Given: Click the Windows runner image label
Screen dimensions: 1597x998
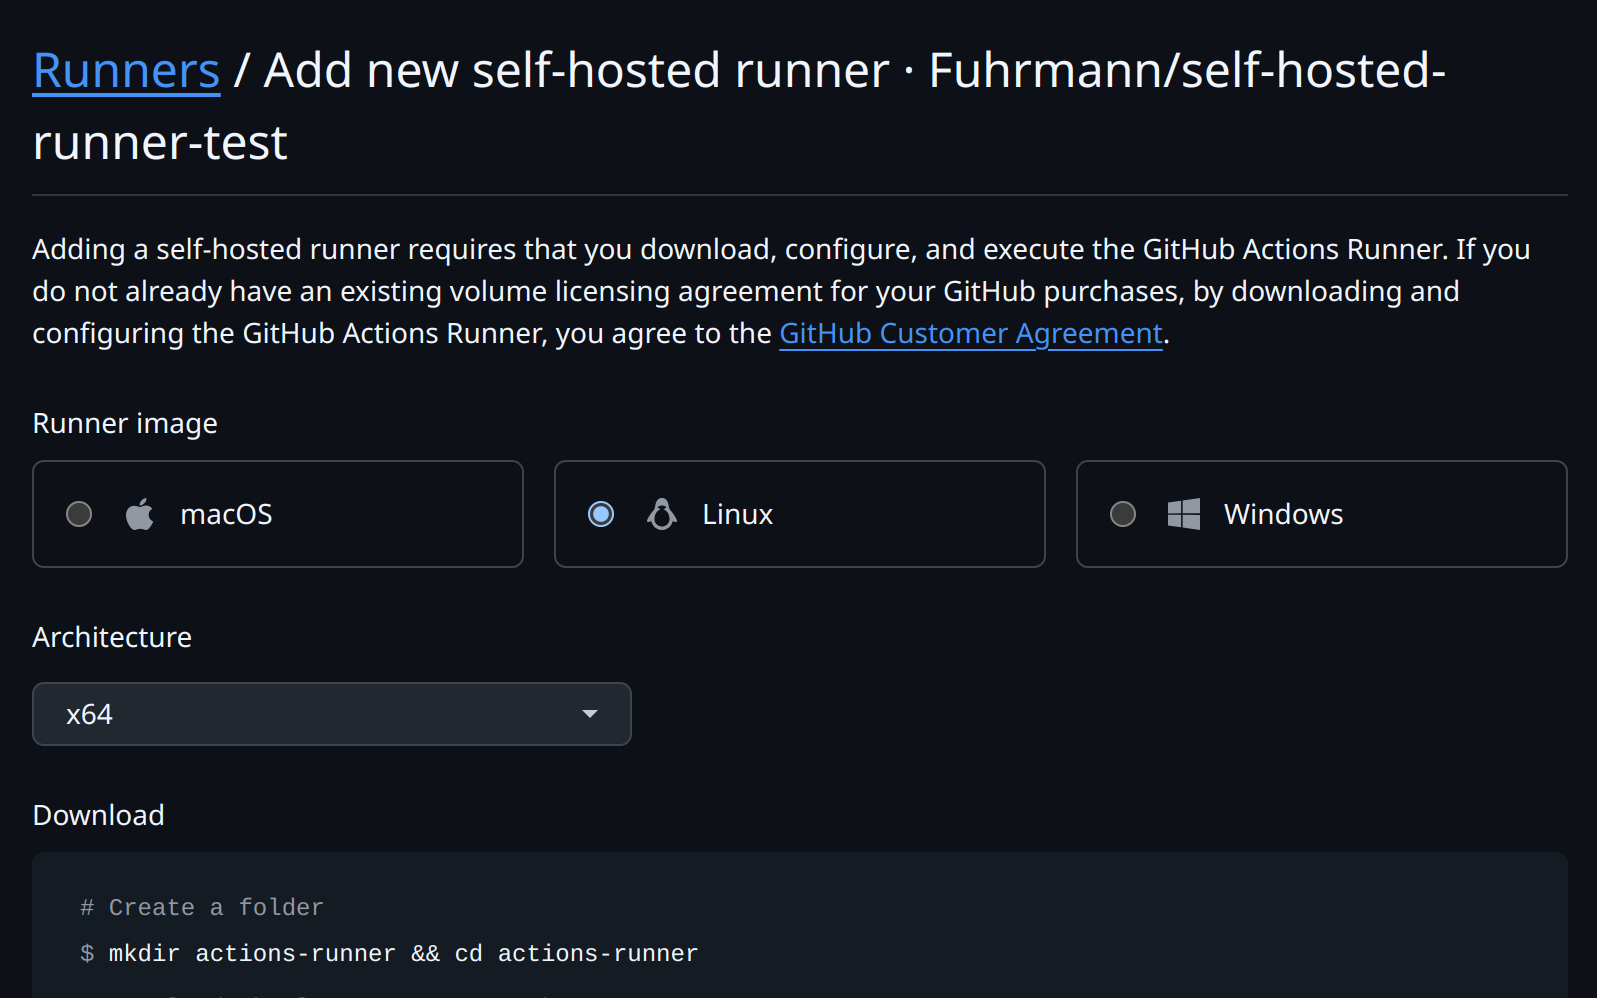Looking at the screenshot, I should [1283, 514].
